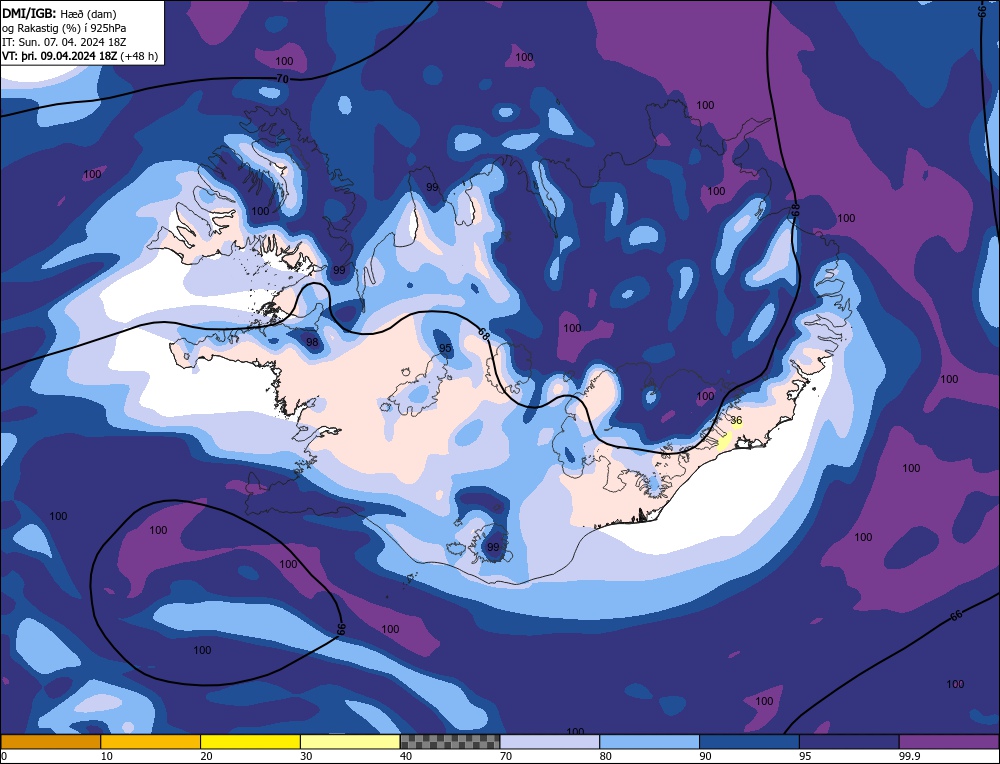
Task: Click the legend tick label '99.9'
Action: coord(909,756)
